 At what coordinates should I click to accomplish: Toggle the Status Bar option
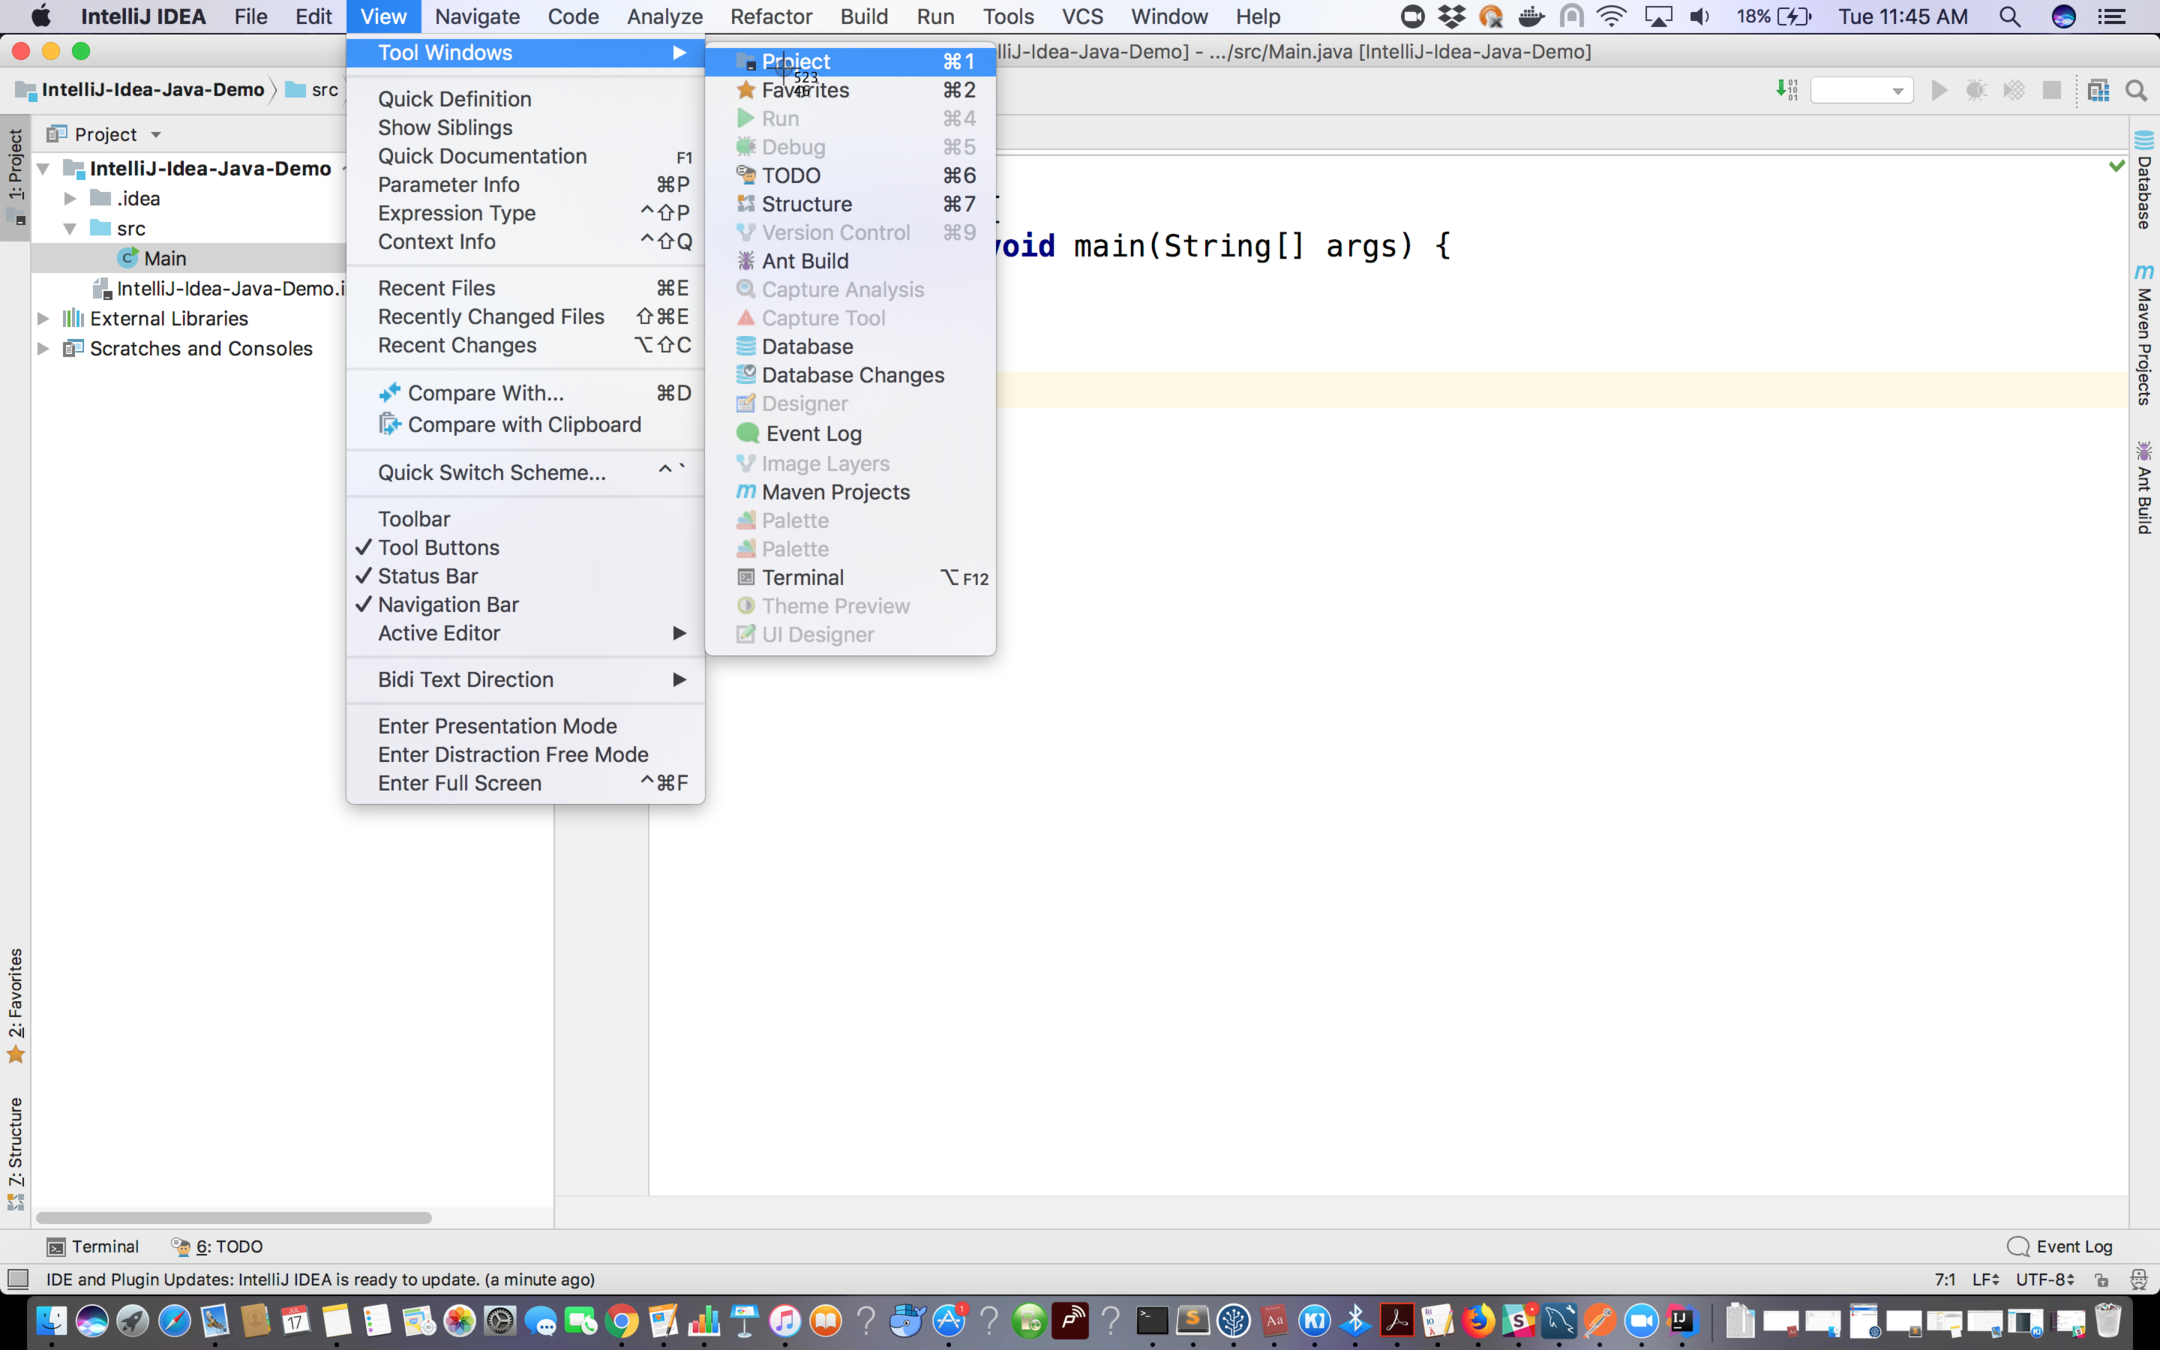526,576
